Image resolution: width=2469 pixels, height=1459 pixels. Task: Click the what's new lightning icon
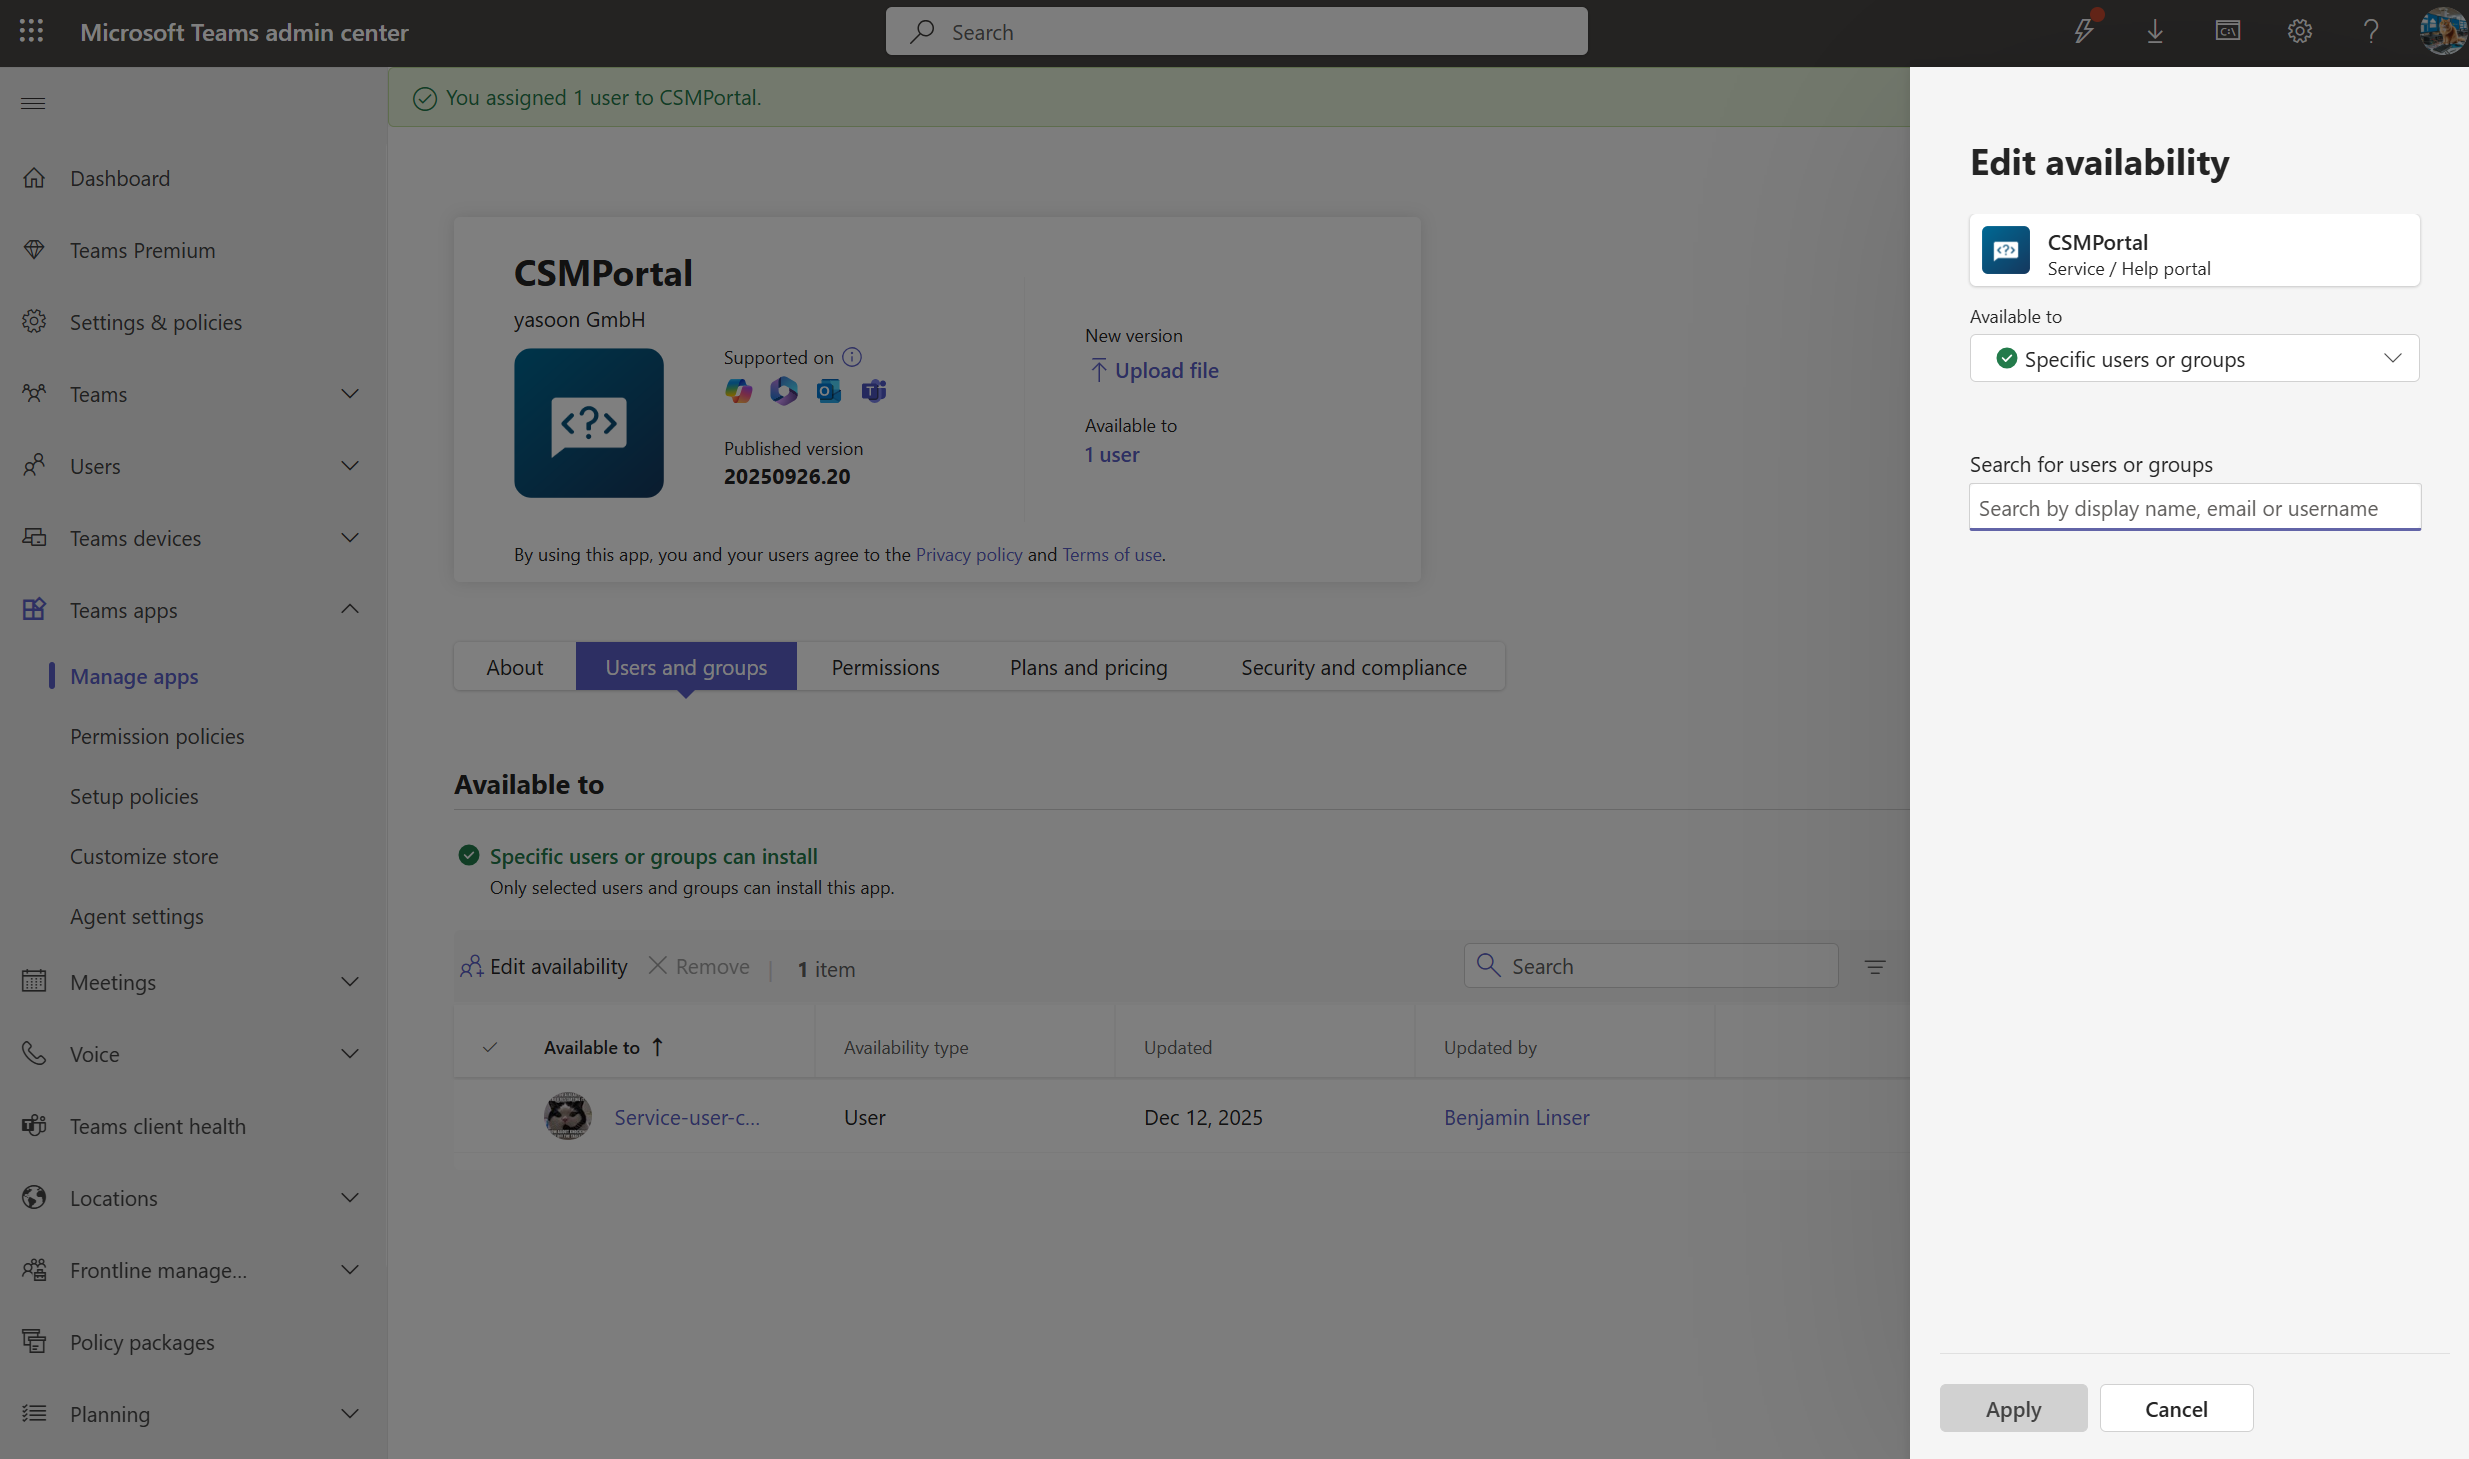(x=2084, y=31)
